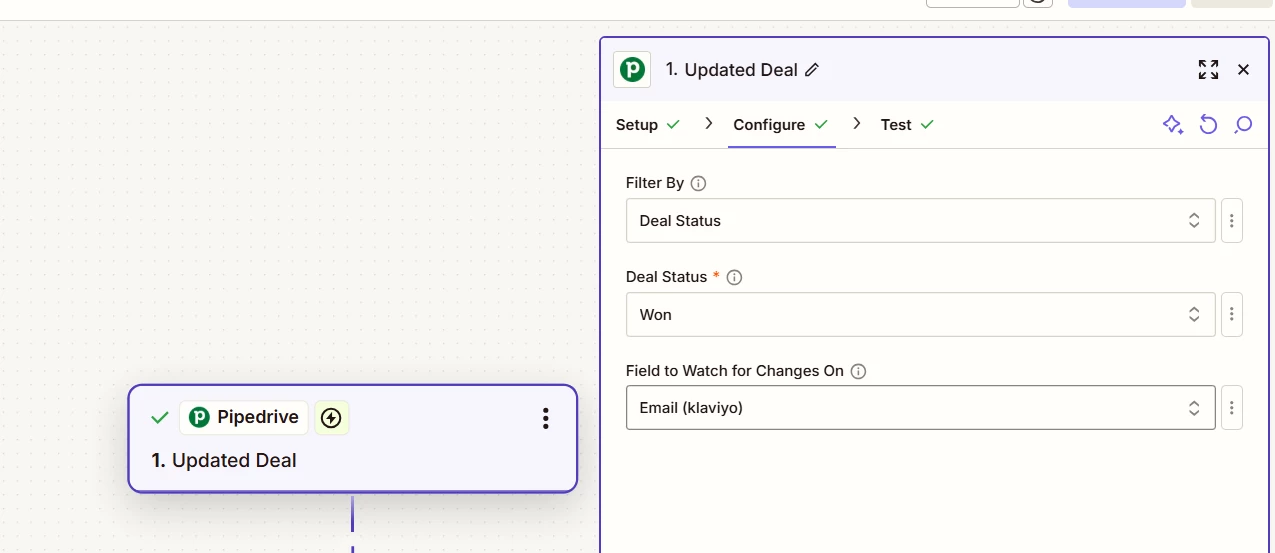The width and height of the screenshot is (1275, 553).
Task: Open the Email (klaviyo) field dropdown
Action: [x=920, y=408]
